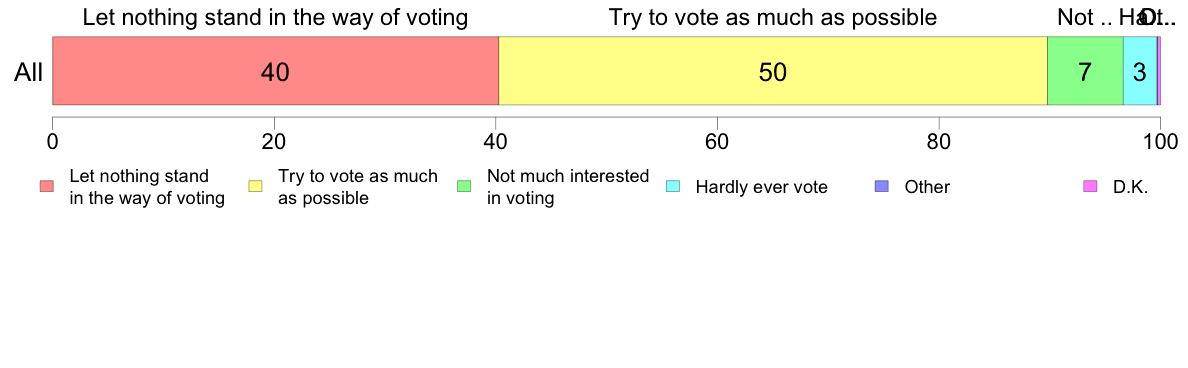This screenshot has height=368, width=1188.
Task: Click the axis tick label 60
Action: click(x=717, y=141)
